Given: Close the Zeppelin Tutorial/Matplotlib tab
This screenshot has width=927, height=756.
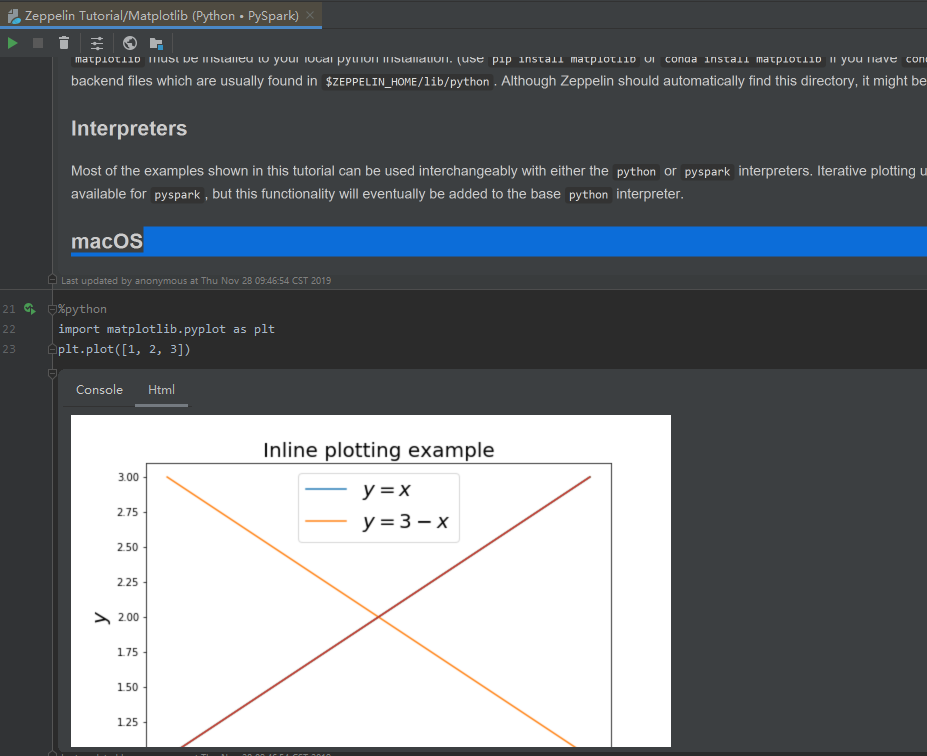Looking at the screenshot, I should [x=309, y=15].
